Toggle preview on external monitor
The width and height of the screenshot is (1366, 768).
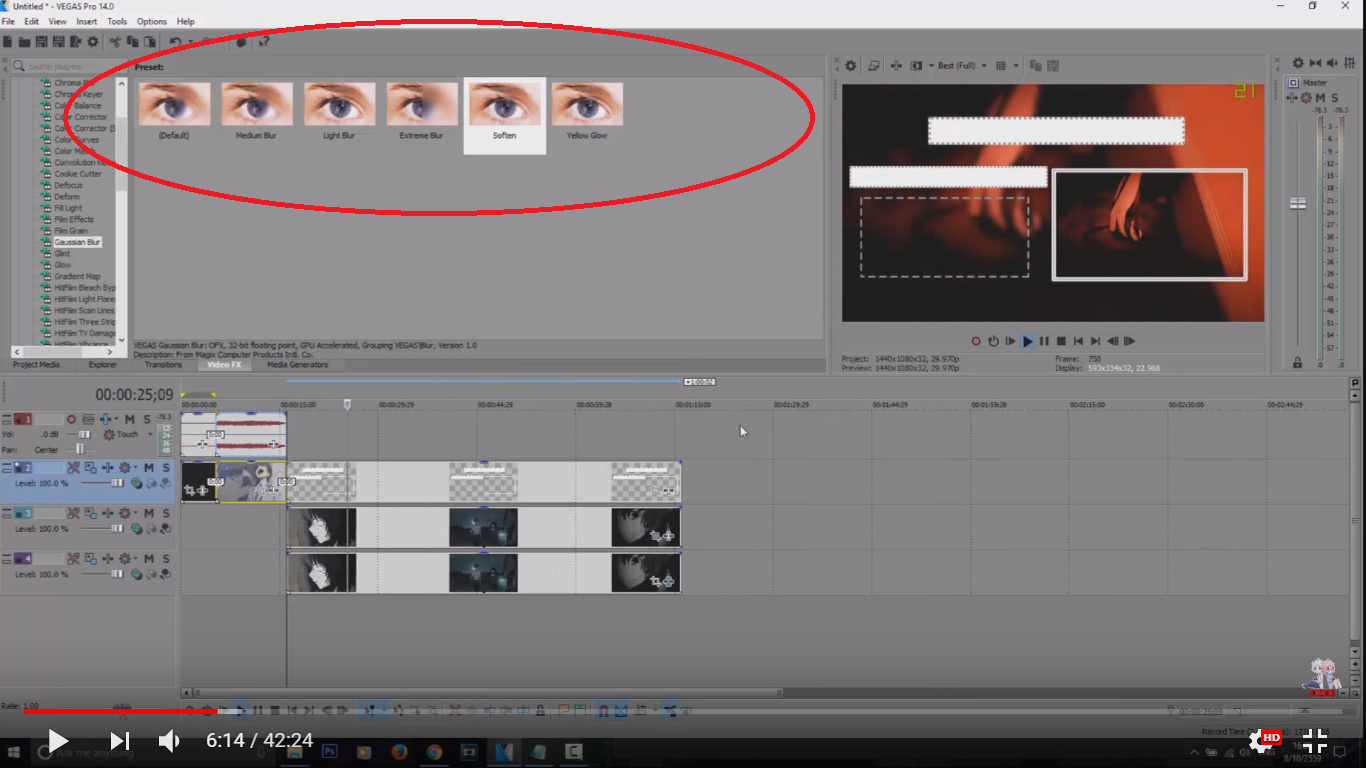[x=873, y=66]
